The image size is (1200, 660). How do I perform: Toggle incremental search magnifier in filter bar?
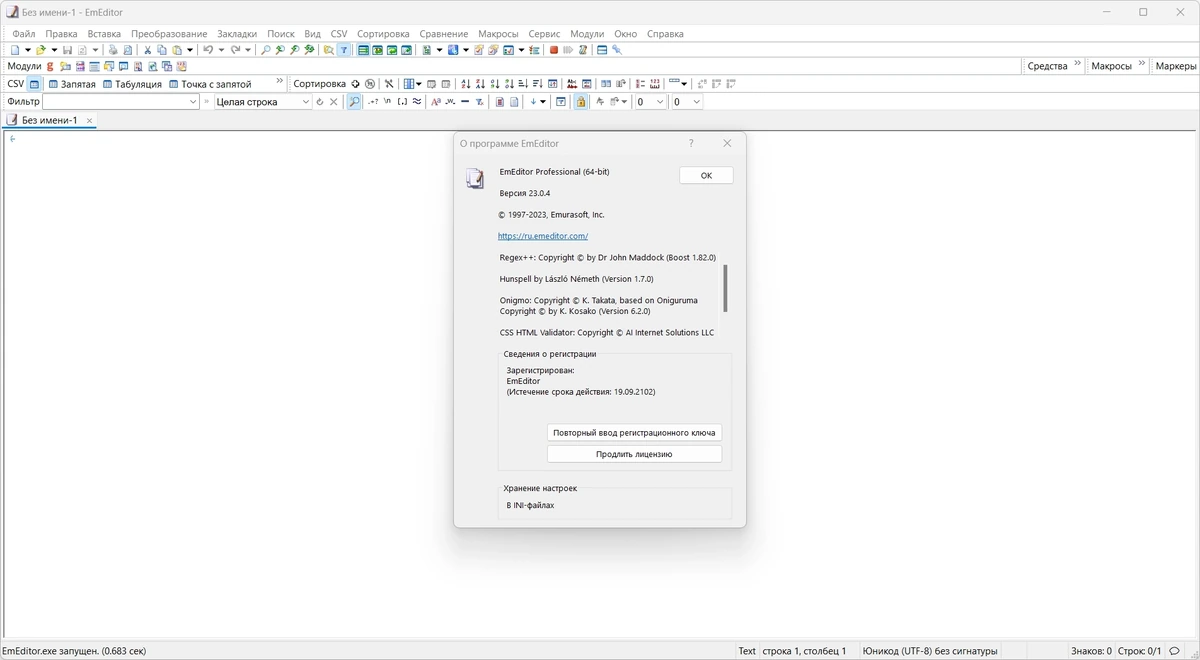pyautogui.click(x=354, y=102)
